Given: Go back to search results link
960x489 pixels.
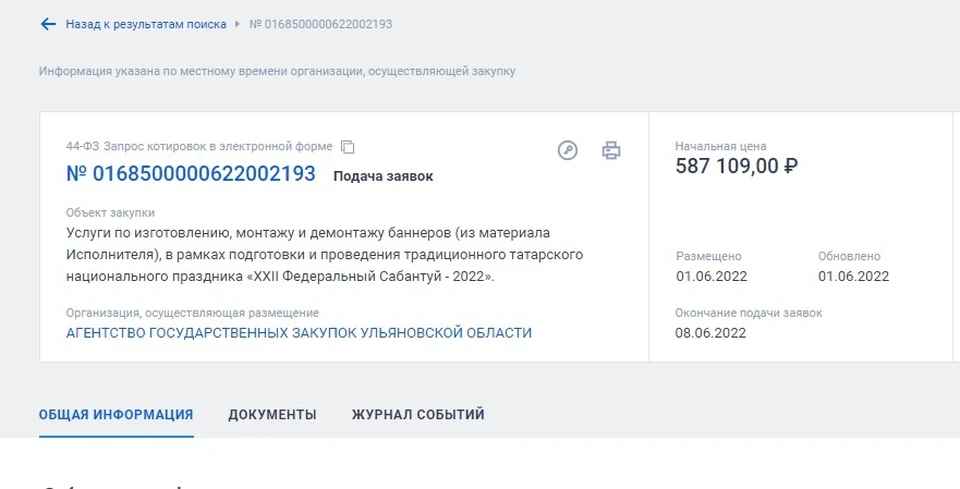Looking at the screenshot, I should 146,24.
